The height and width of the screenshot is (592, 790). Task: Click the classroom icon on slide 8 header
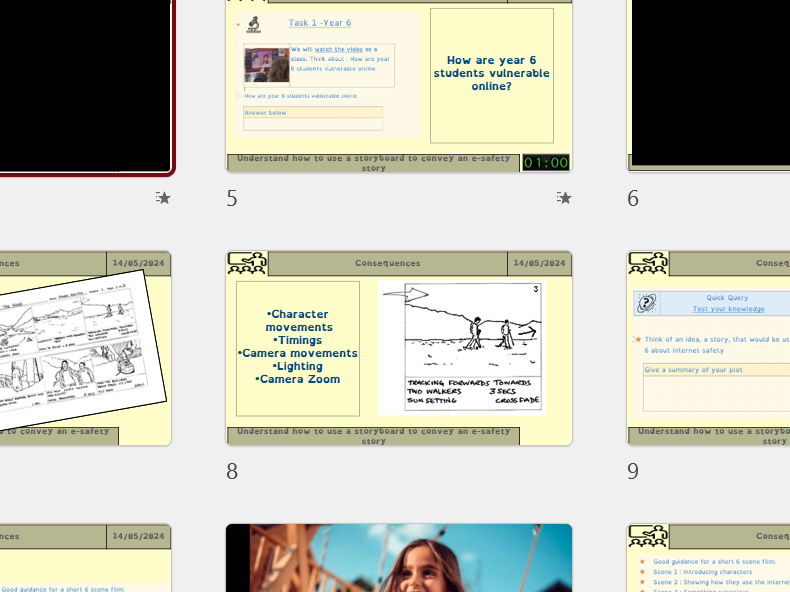pyautogui.click(x=247, y=263)
